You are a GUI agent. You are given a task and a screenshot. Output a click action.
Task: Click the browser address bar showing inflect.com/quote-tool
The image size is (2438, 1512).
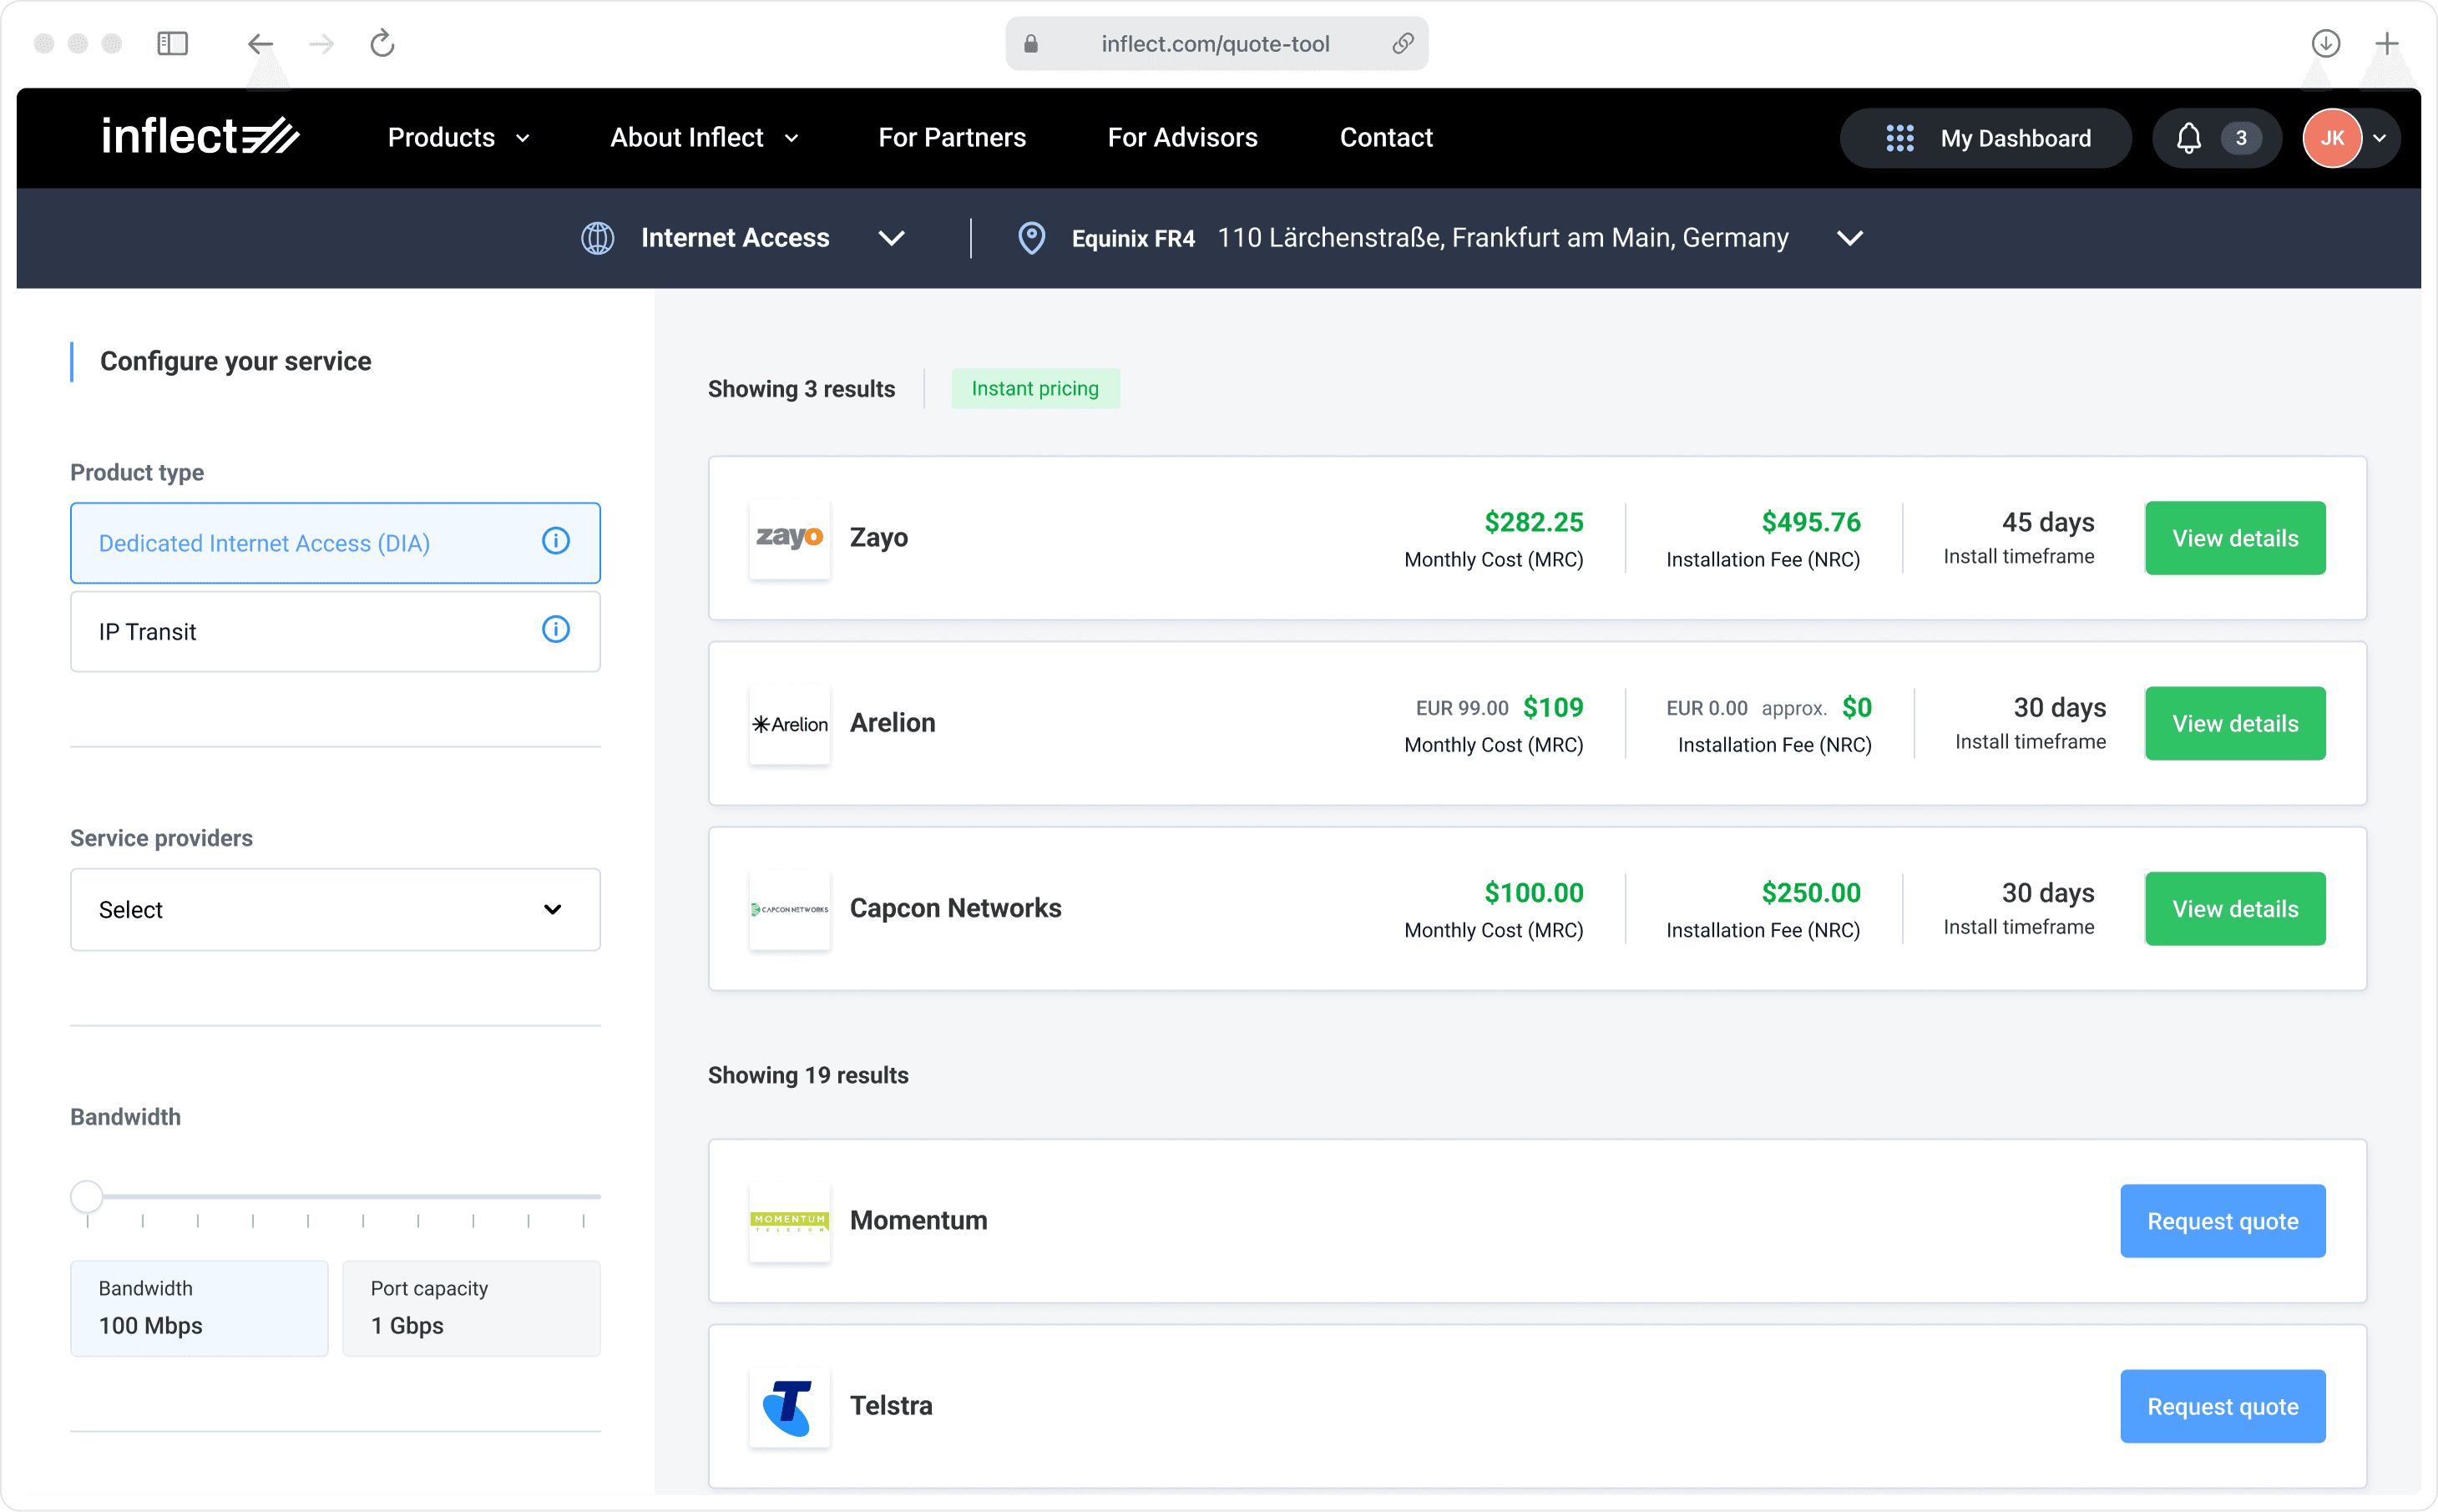[1215, 43]
